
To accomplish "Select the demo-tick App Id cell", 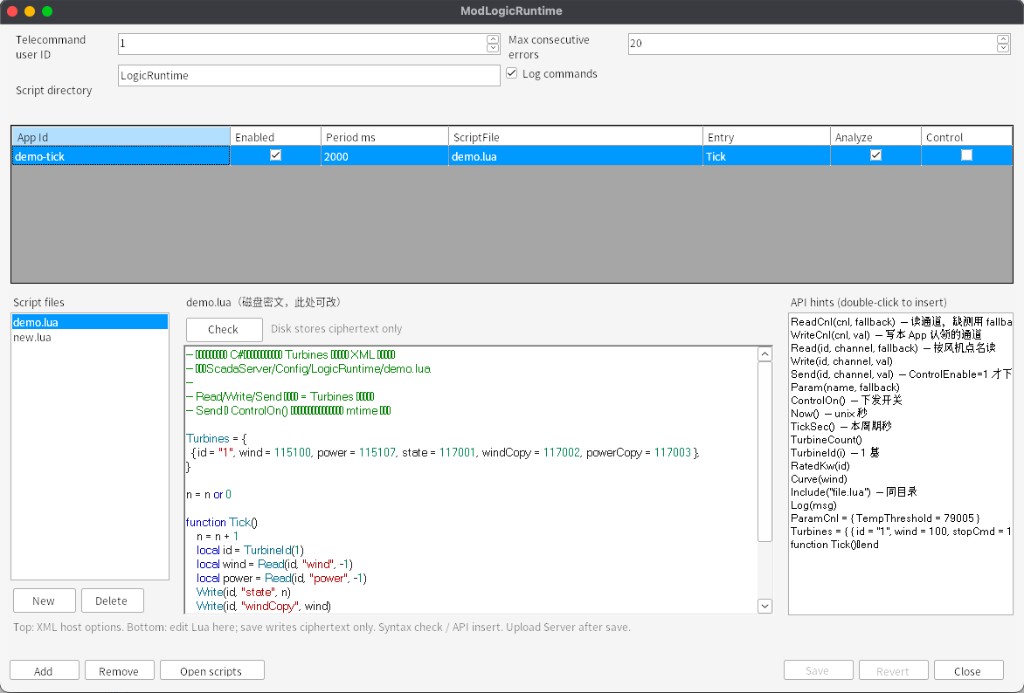I will tap(121, 156).
